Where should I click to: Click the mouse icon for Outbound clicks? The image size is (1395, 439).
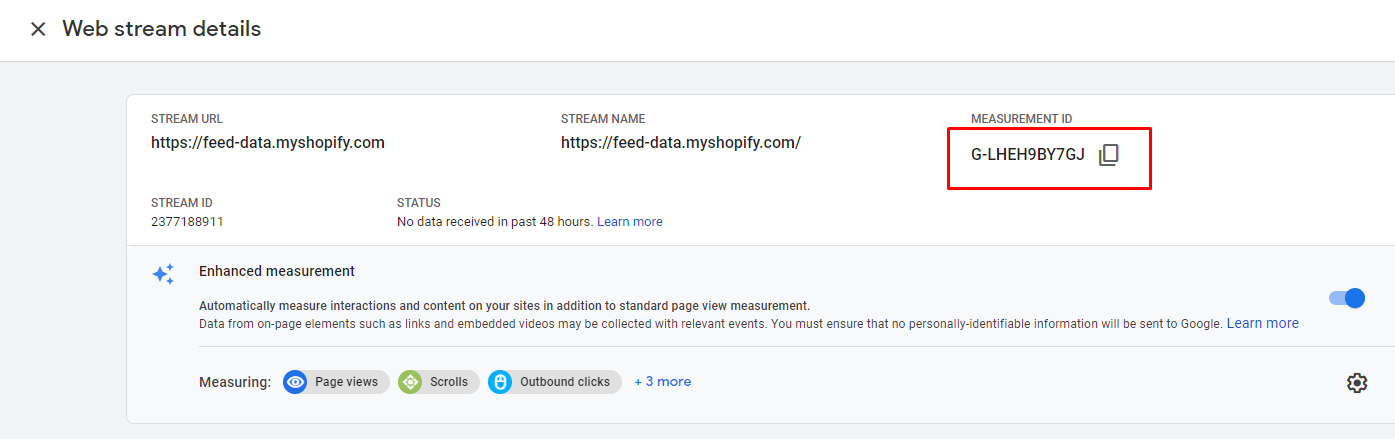point(500,382)
